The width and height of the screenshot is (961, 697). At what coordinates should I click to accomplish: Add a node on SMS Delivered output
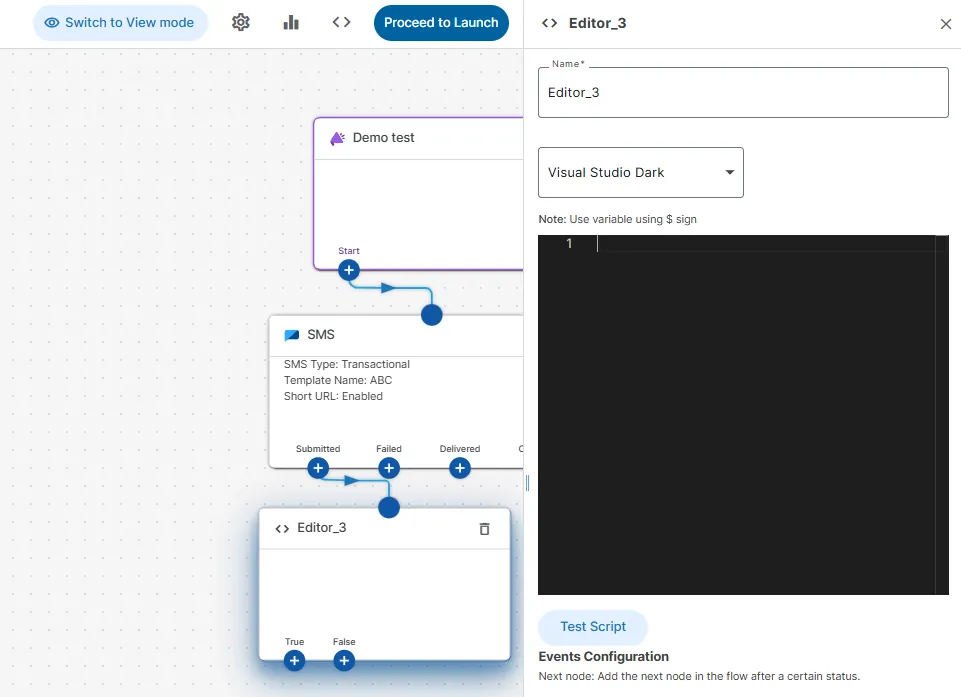(460, 468)
